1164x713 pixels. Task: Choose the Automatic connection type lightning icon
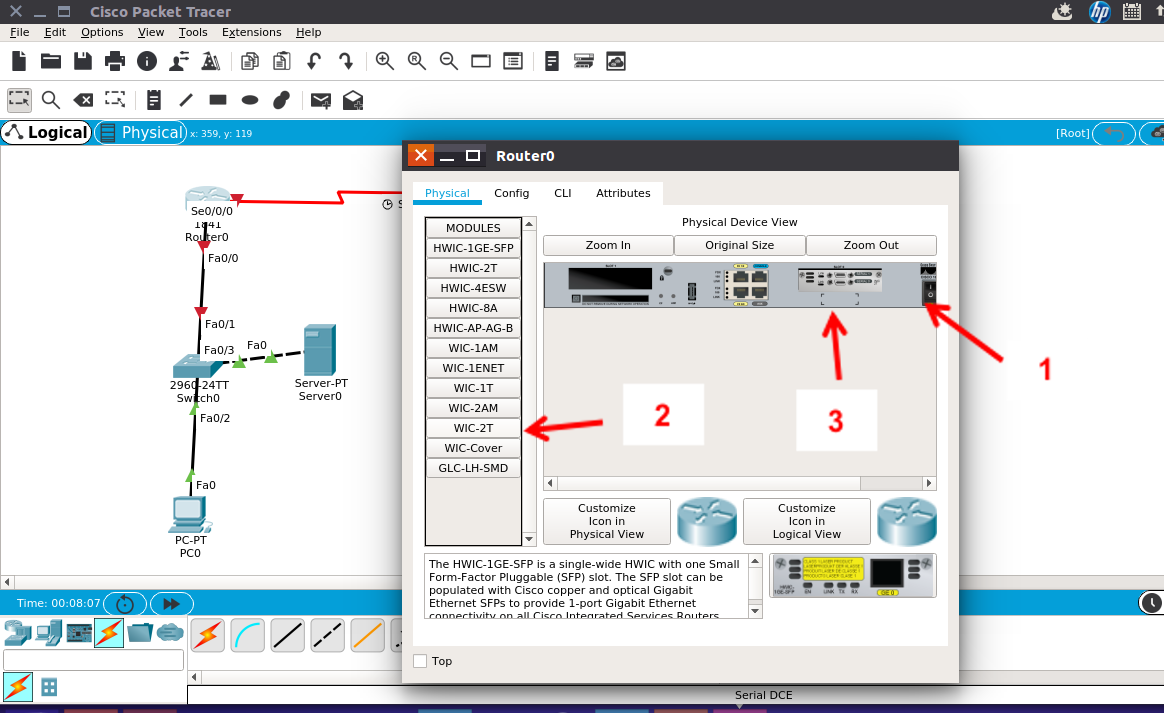[x=207, y=632]
